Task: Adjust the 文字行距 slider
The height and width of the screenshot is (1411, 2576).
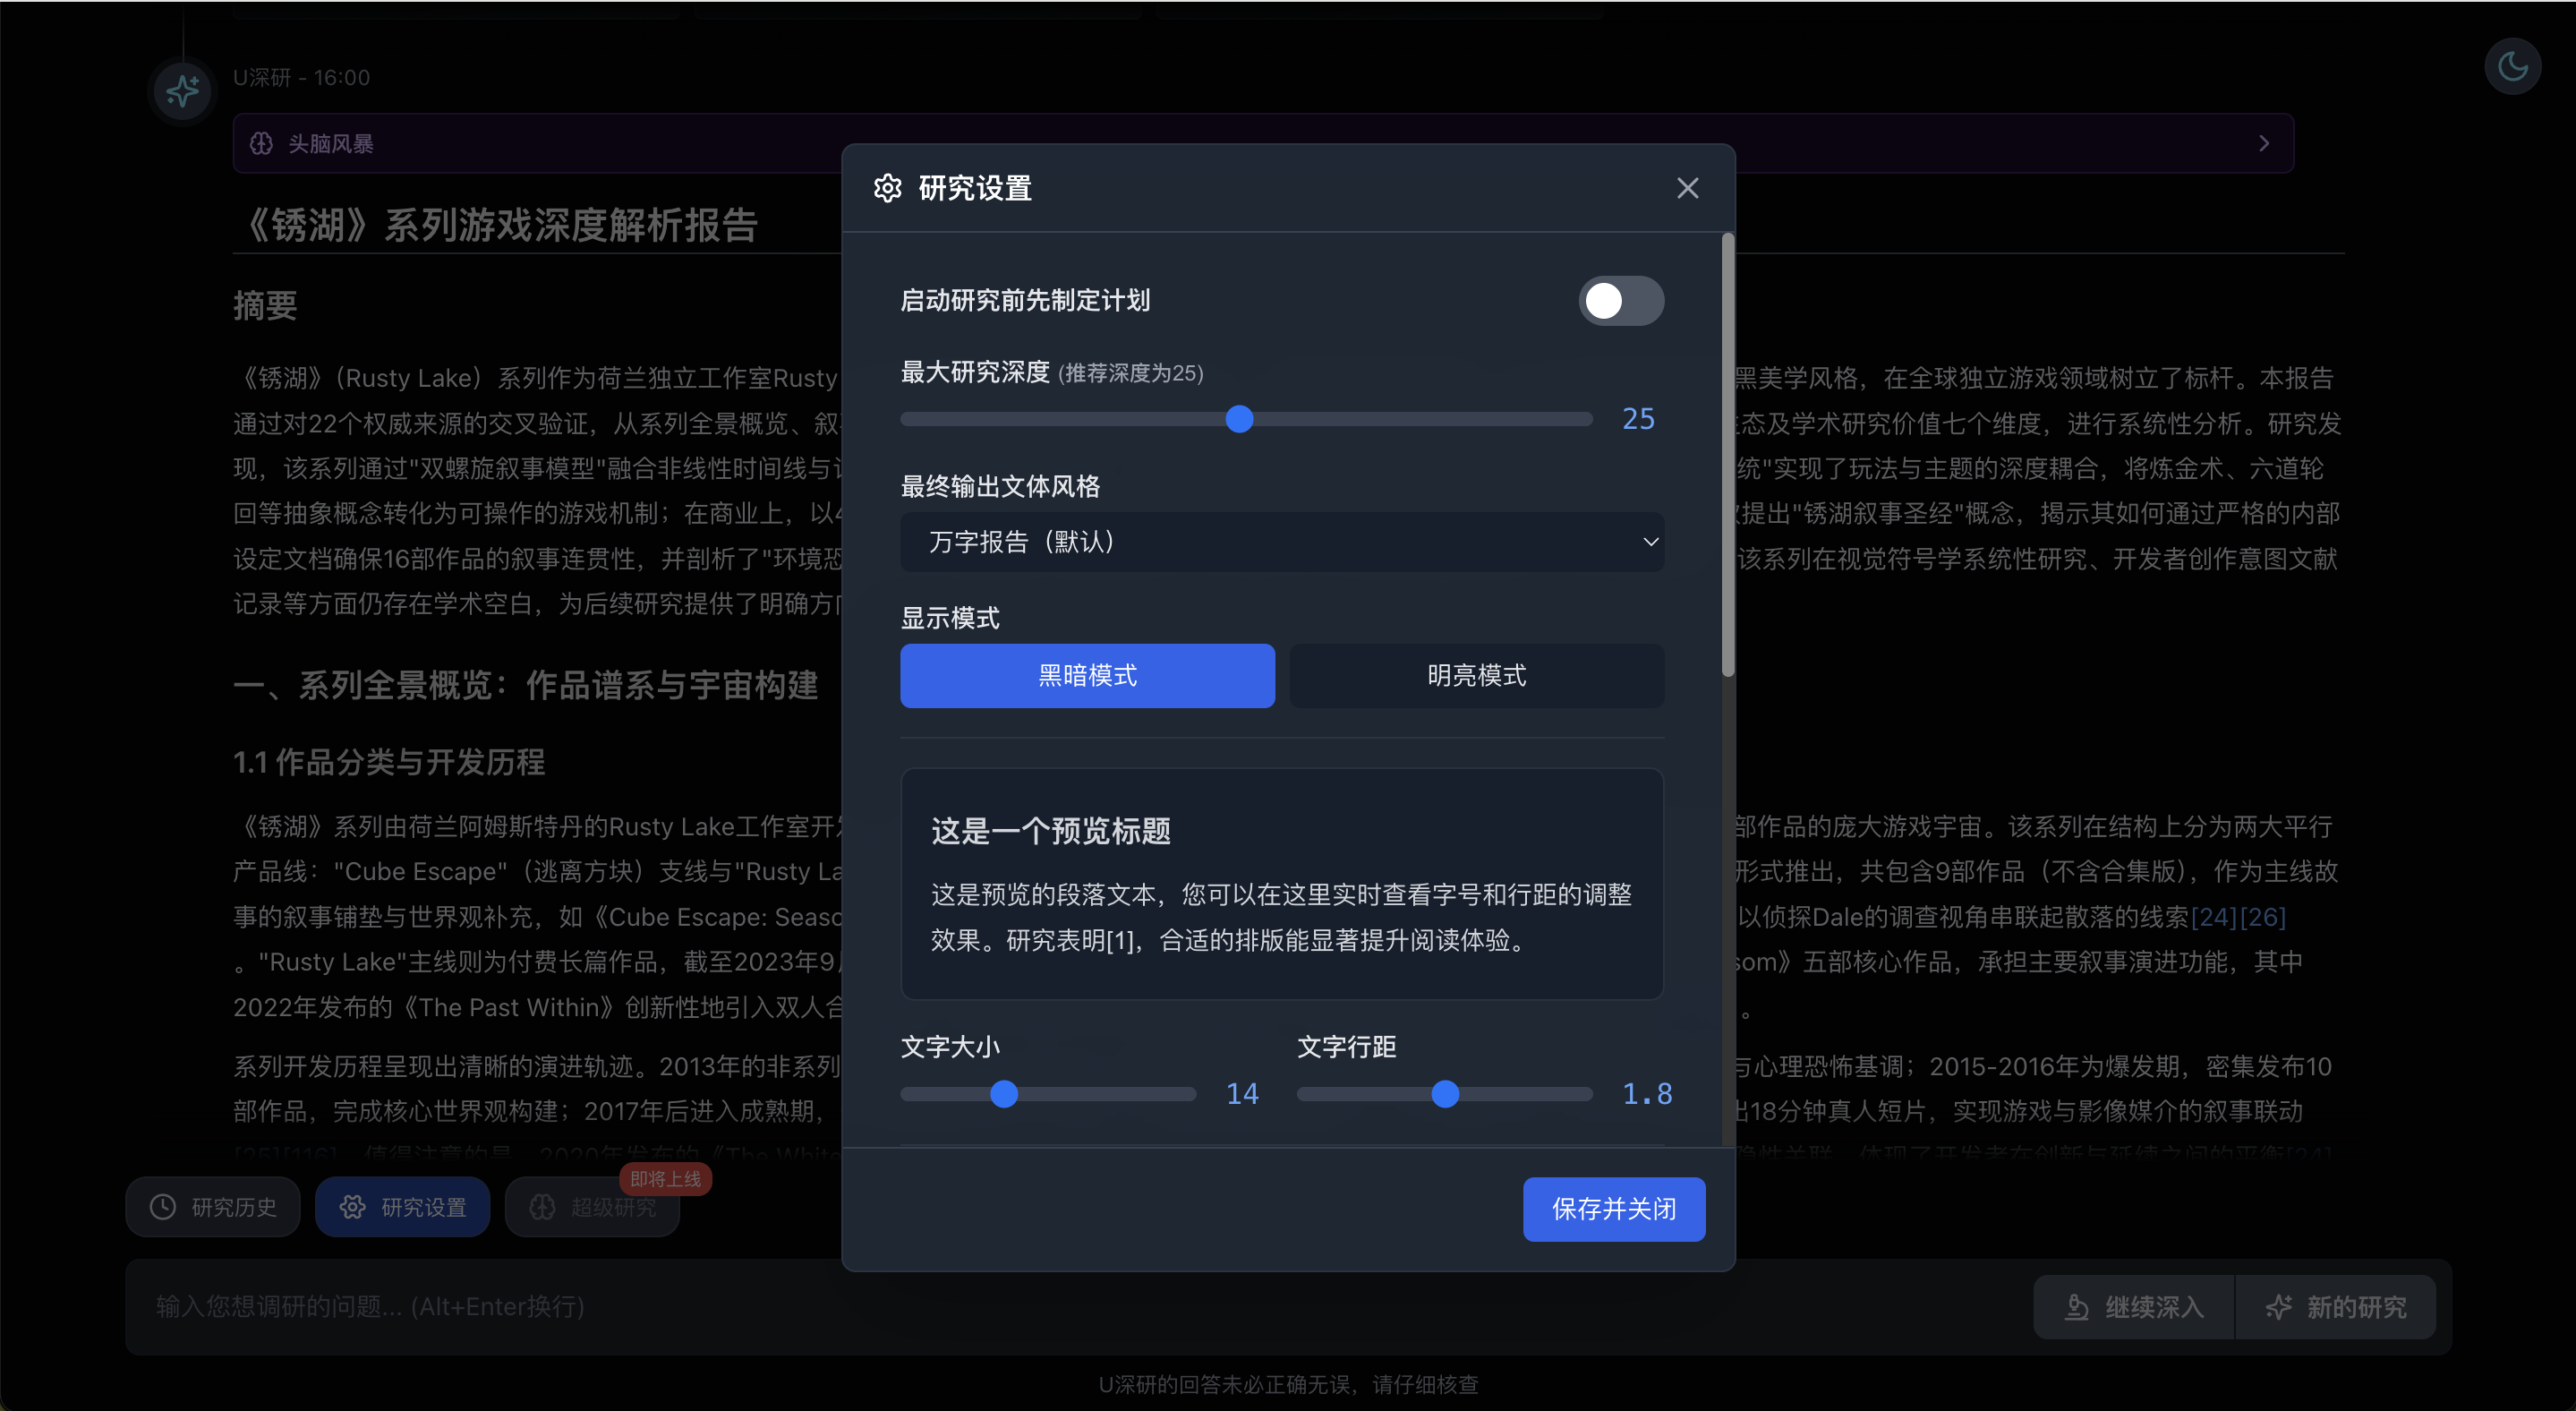Action: [x=1444, y=1094]
